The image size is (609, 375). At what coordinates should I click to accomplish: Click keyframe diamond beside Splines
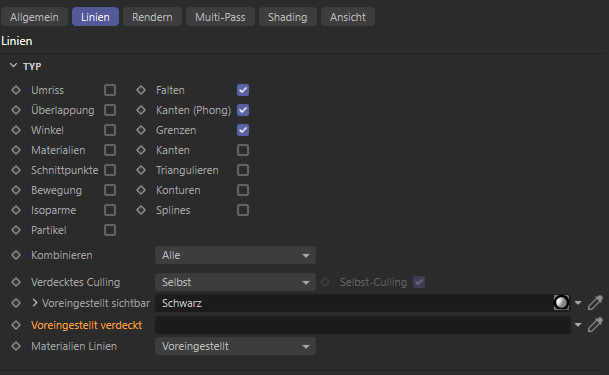tap(141, 210)
